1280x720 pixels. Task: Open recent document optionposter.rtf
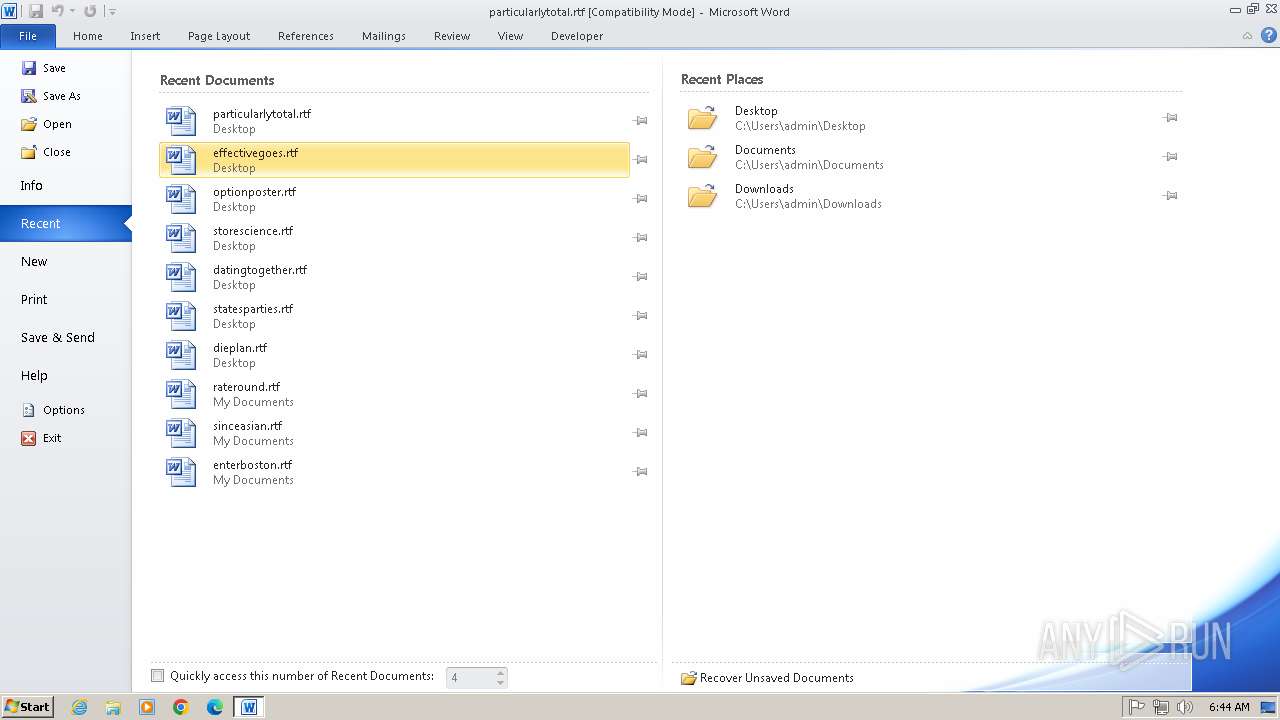(394, 199)
